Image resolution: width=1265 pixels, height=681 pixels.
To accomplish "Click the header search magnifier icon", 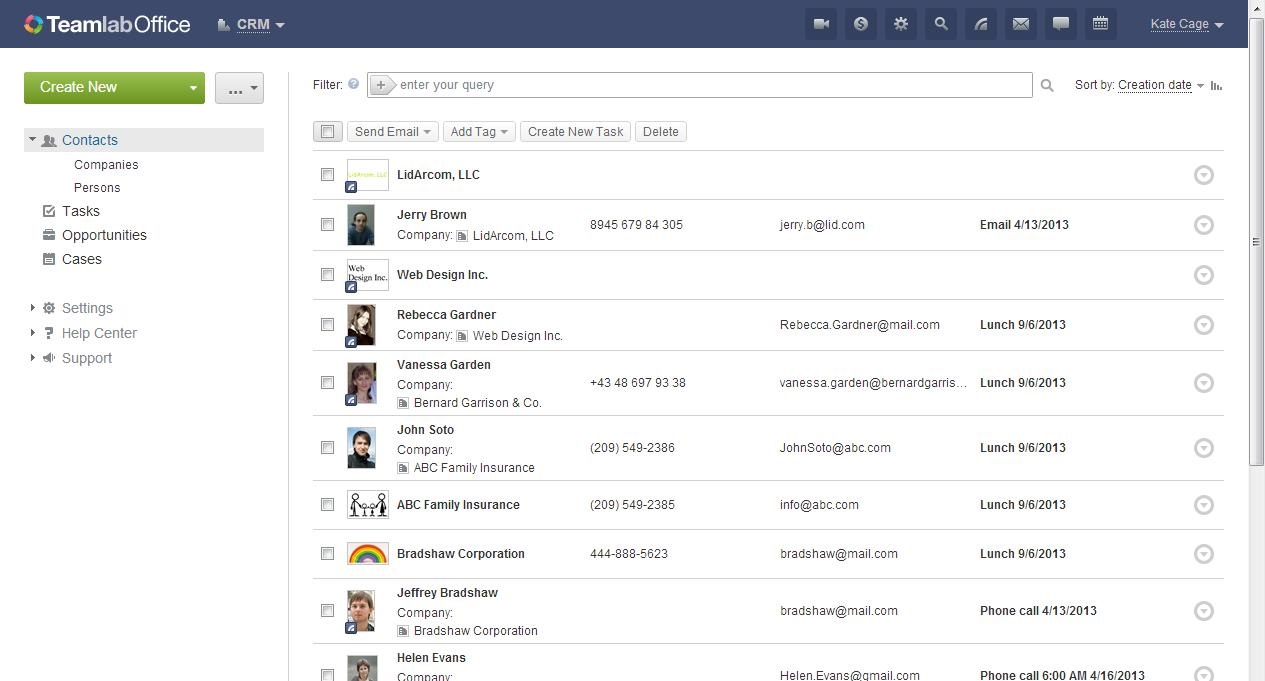I will click(941, 24).
